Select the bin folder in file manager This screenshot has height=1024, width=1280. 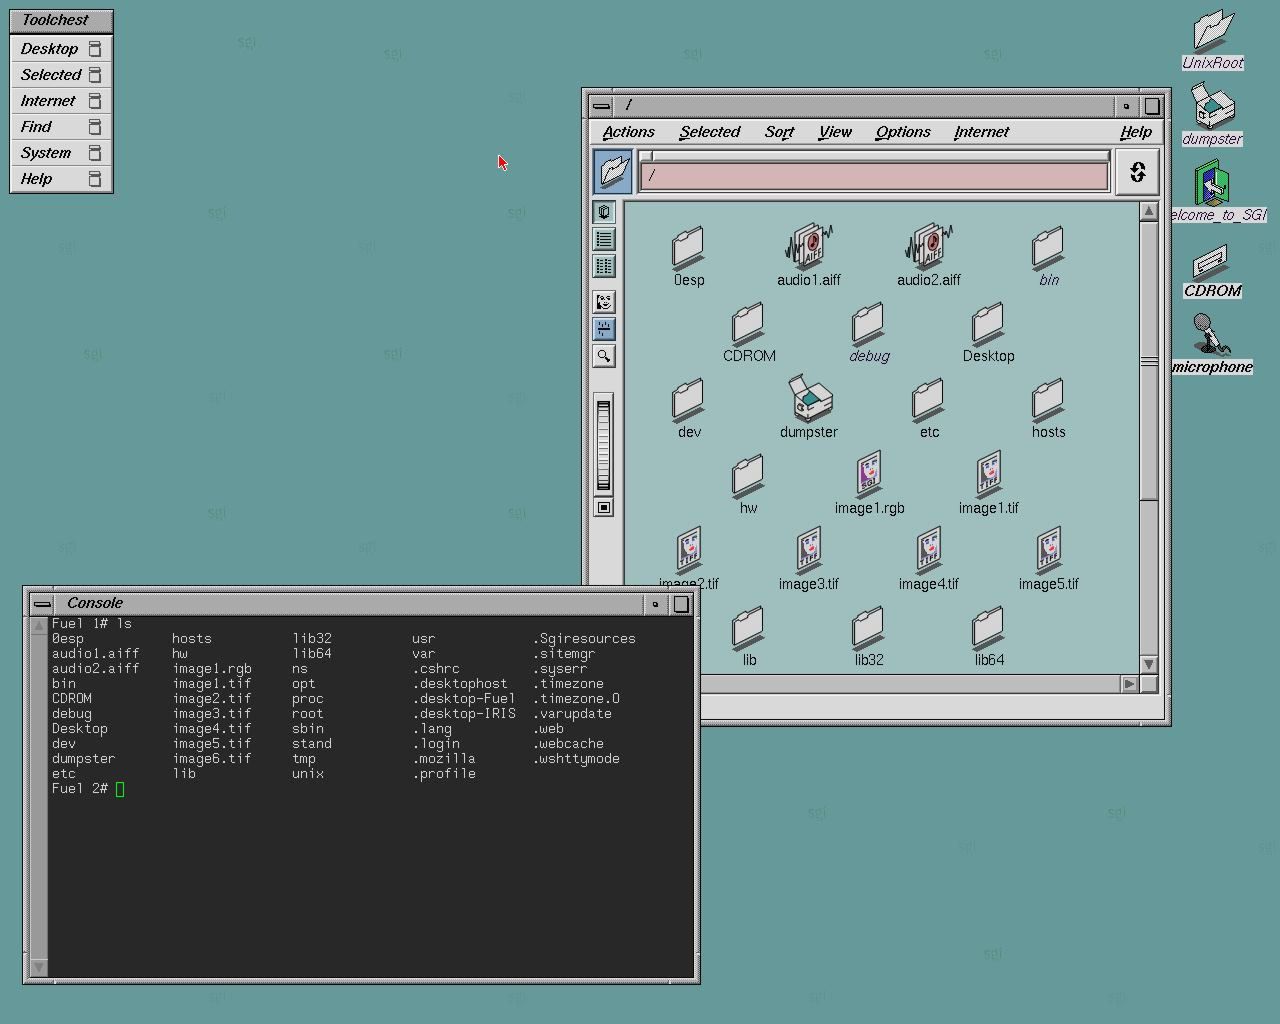click(1049, 255)
